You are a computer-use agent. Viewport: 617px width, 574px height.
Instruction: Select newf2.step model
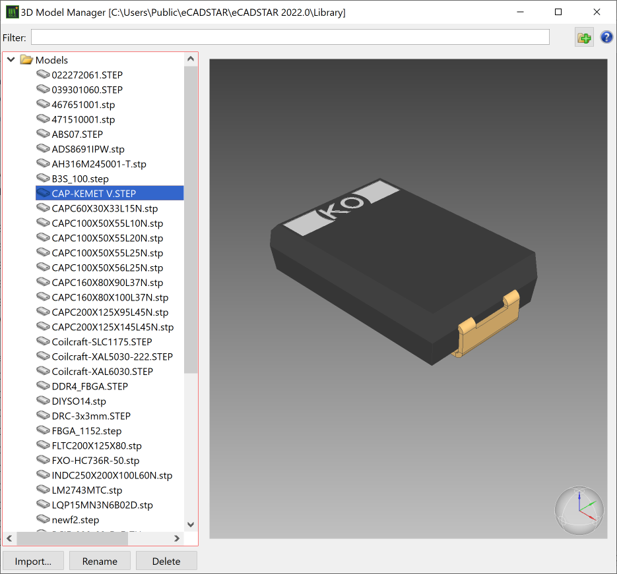(x=75, y=520)
